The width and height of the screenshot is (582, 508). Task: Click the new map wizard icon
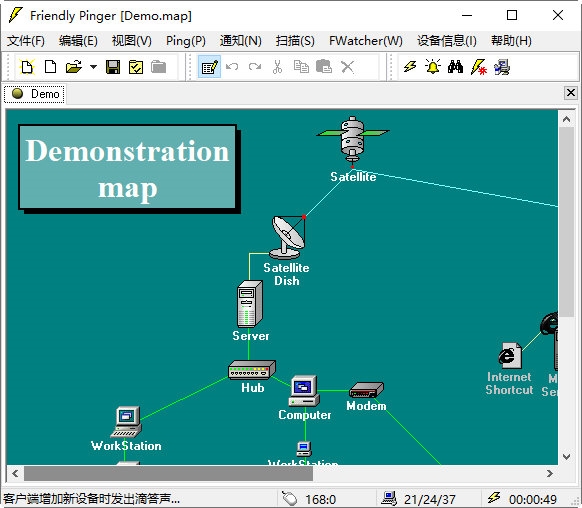coord(27,67)
